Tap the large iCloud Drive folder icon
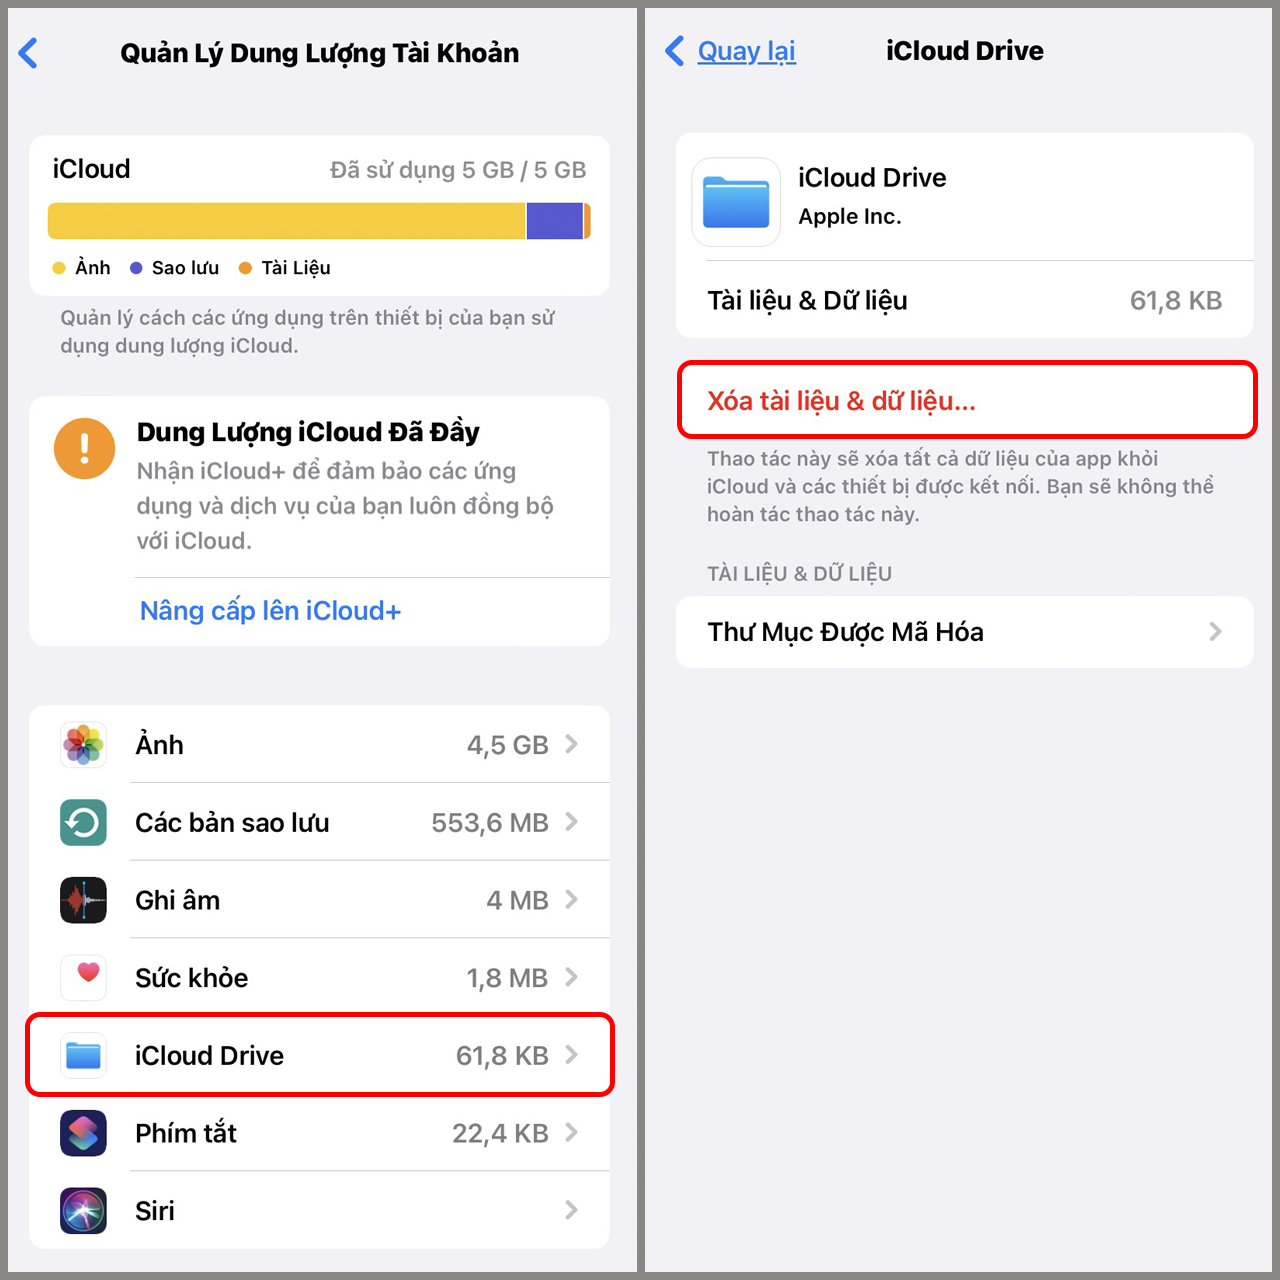Screen dimensions: 1280x1280 (x=736, y=202)
